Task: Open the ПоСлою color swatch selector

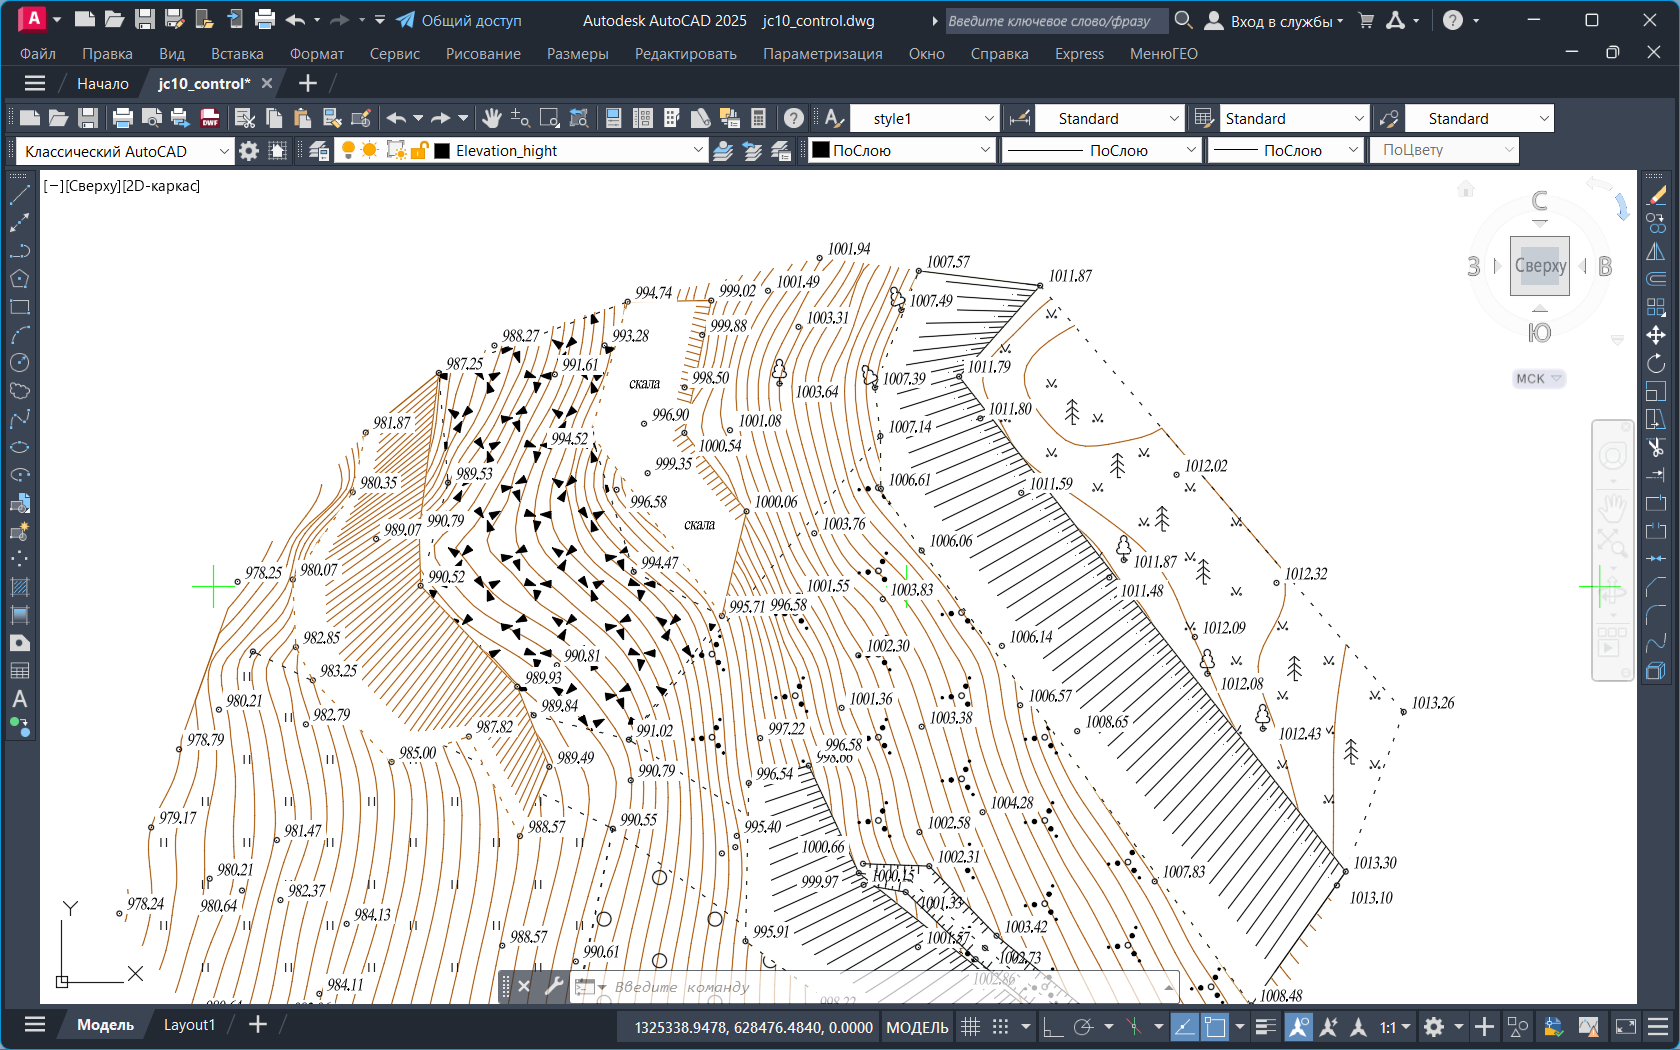Action: pos(900,151)
